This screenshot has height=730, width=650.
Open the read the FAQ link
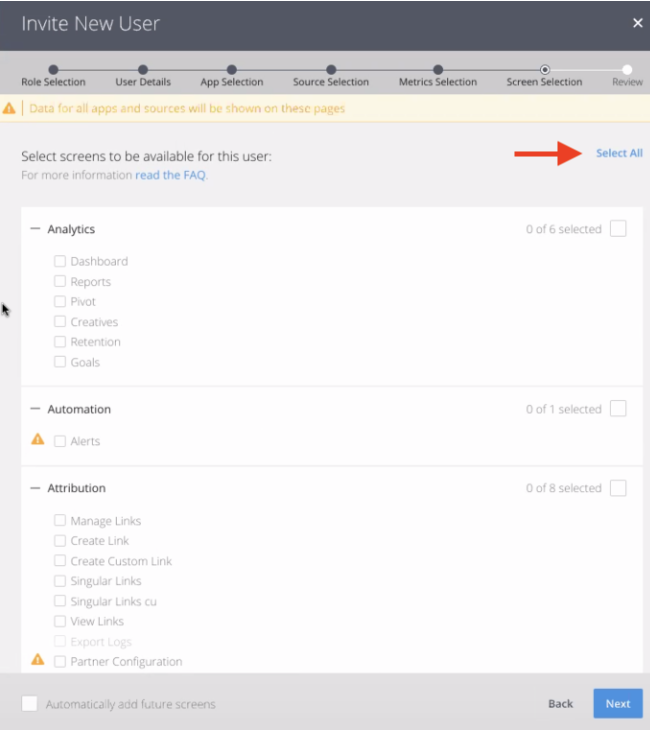coord(170,175)
